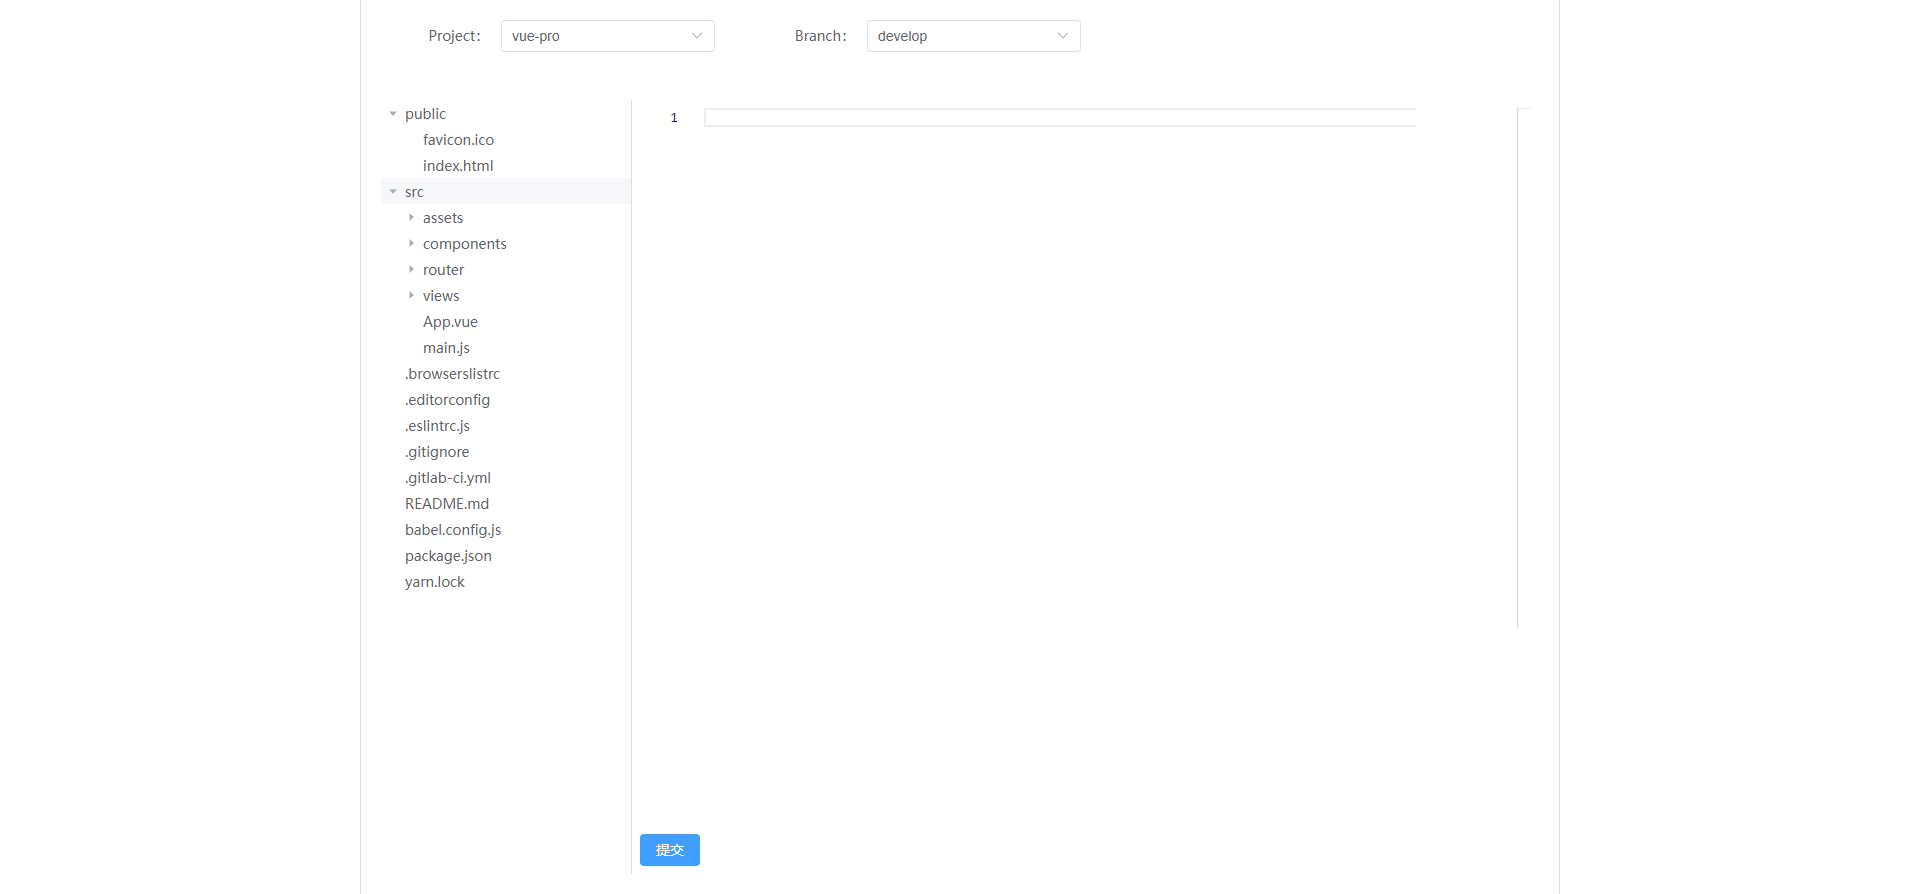The height and width of the screenshot is (894, 1920).
Task: Expand the components folder arrow
Action: 411,244
